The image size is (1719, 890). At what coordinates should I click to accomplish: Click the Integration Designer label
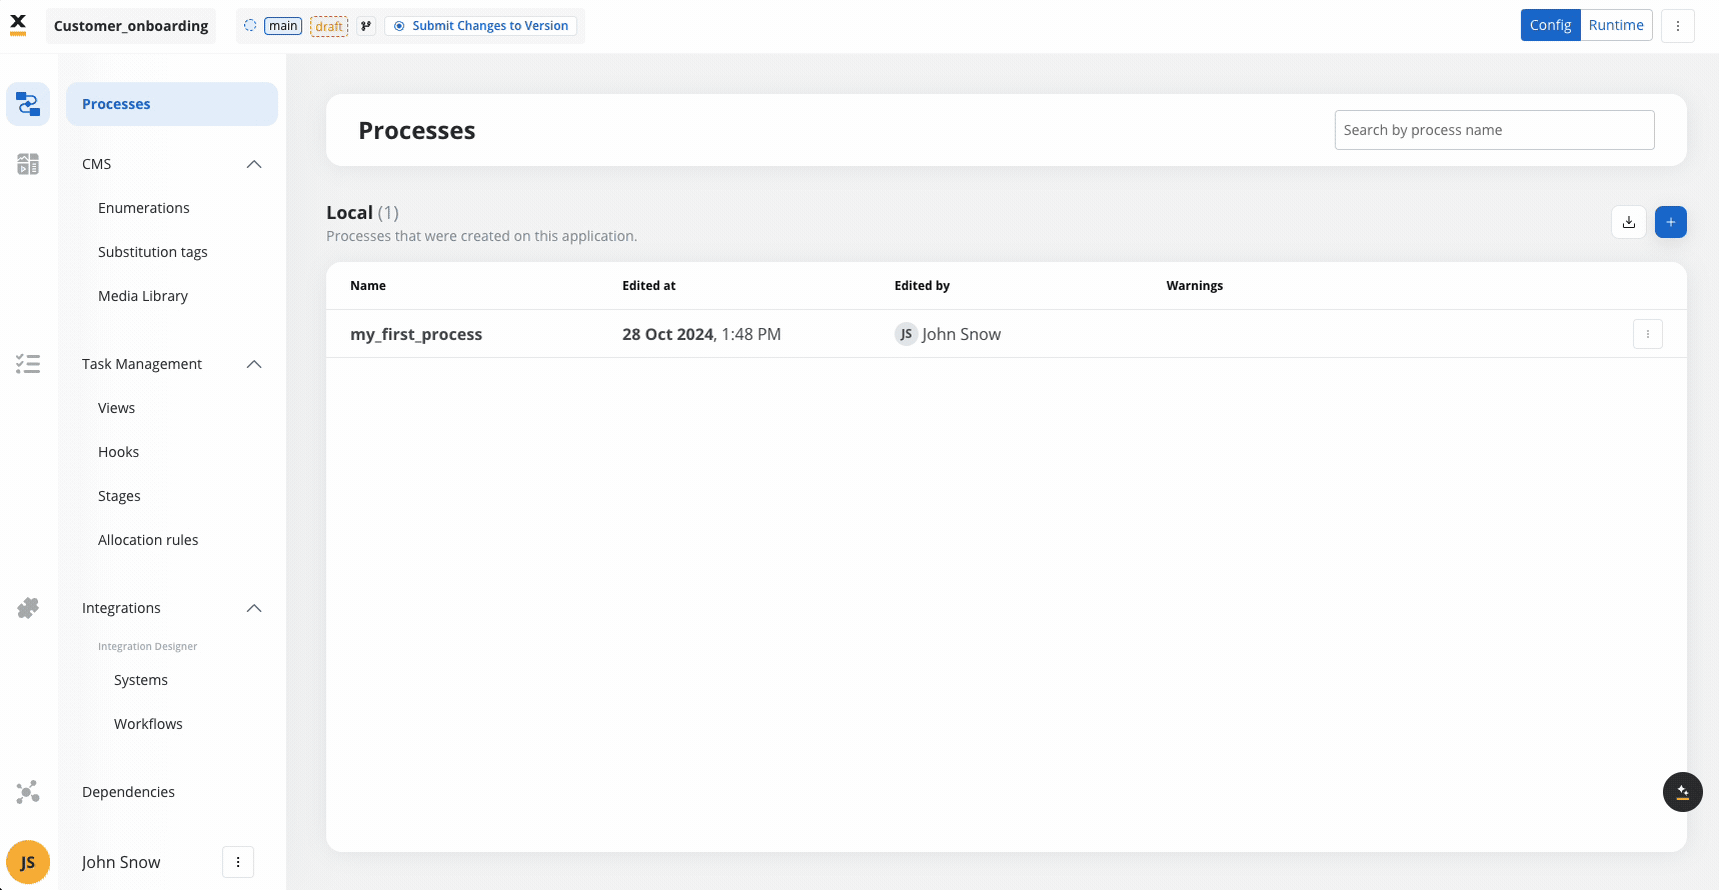[x=148, y=647]
